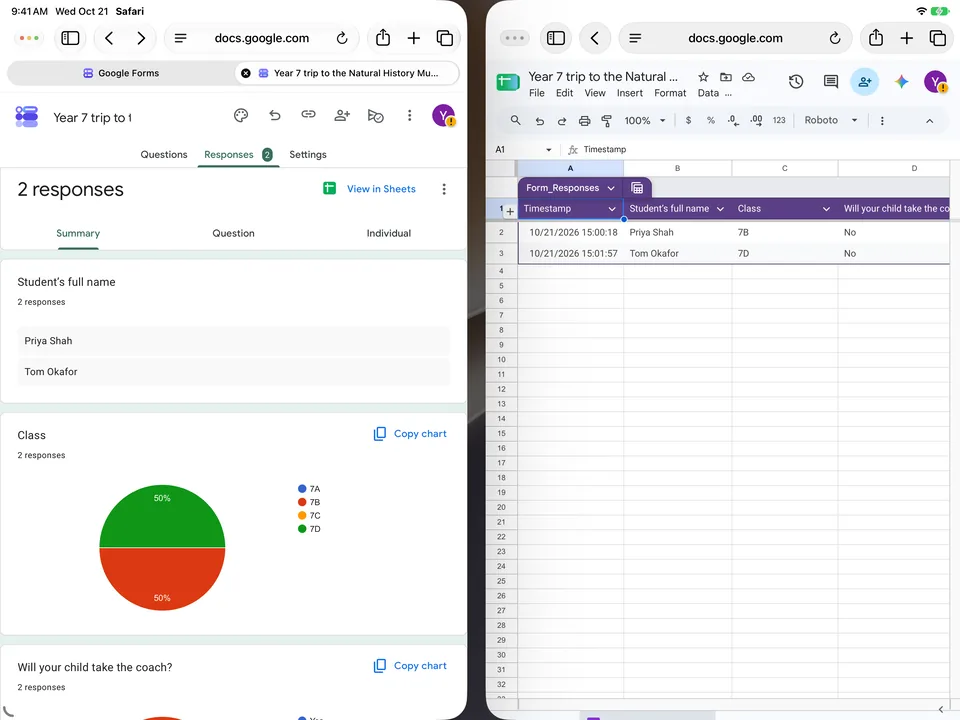This screenshot has width=960, height=720.
Task: Format as percent in Sheets toolbar
Action: pos(711,120)
